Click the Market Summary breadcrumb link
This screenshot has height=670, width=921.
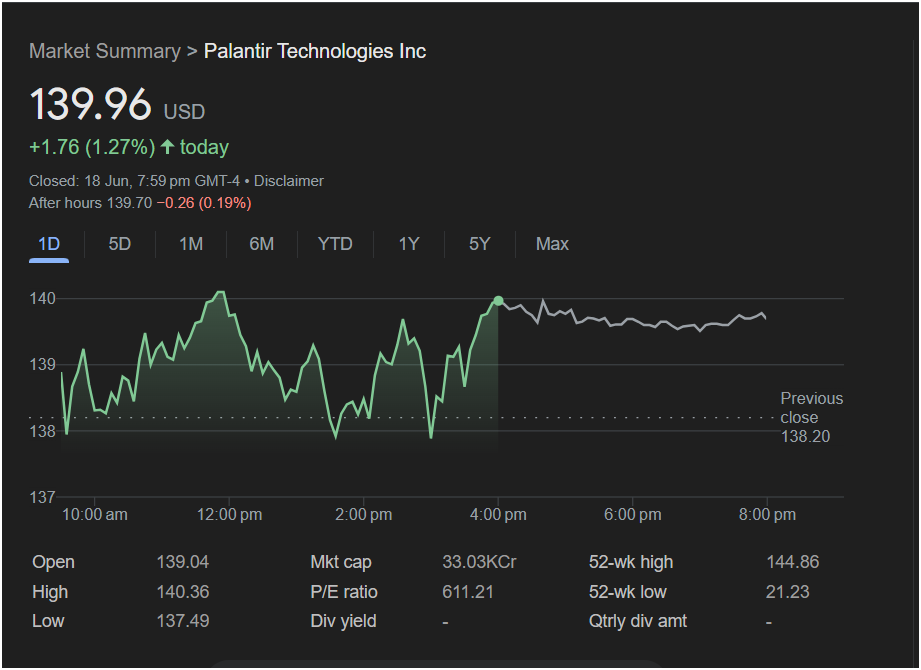coord(104,51)
